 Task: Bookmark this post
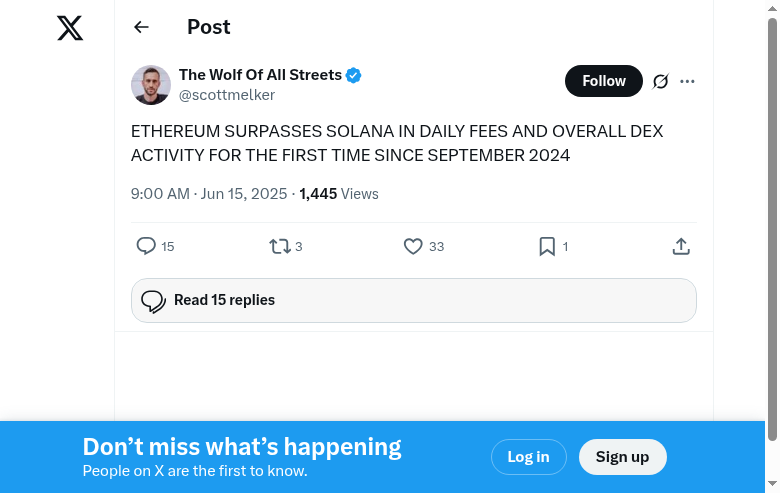click(x=547, y=246)
